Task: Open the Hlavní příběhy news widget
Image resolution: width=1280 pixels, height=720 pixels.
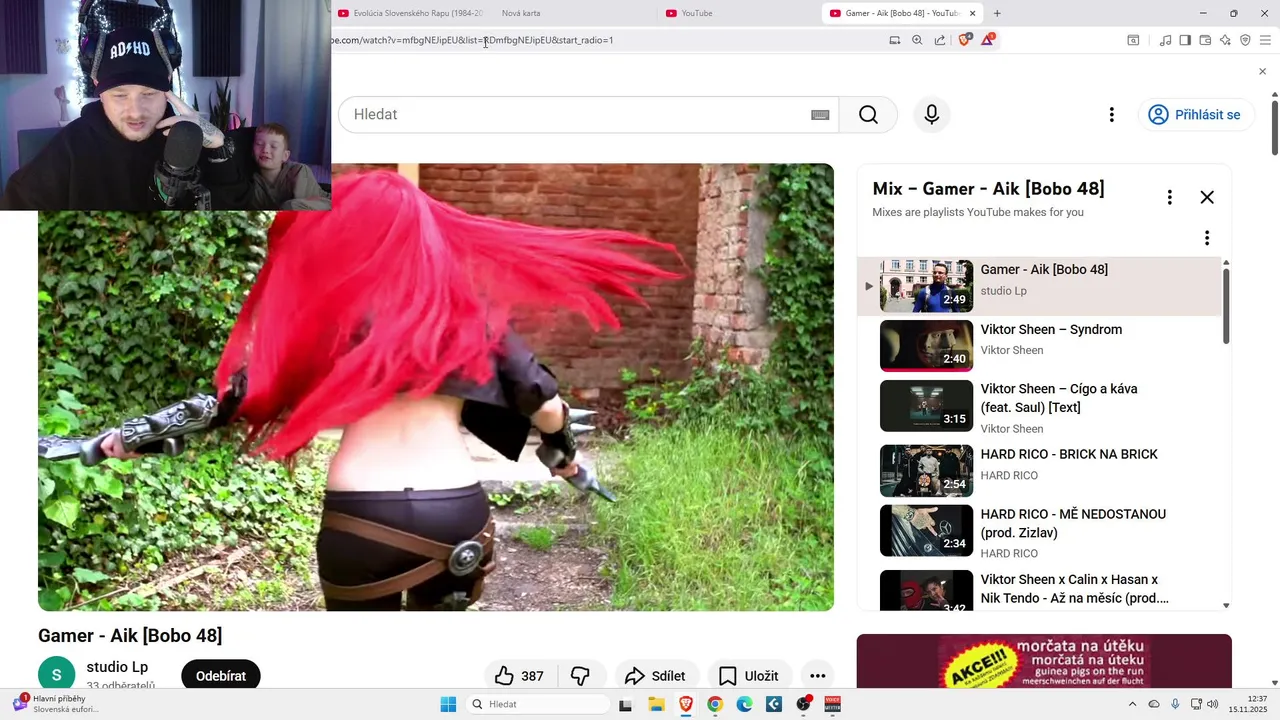Action: (x=55, y=704)
